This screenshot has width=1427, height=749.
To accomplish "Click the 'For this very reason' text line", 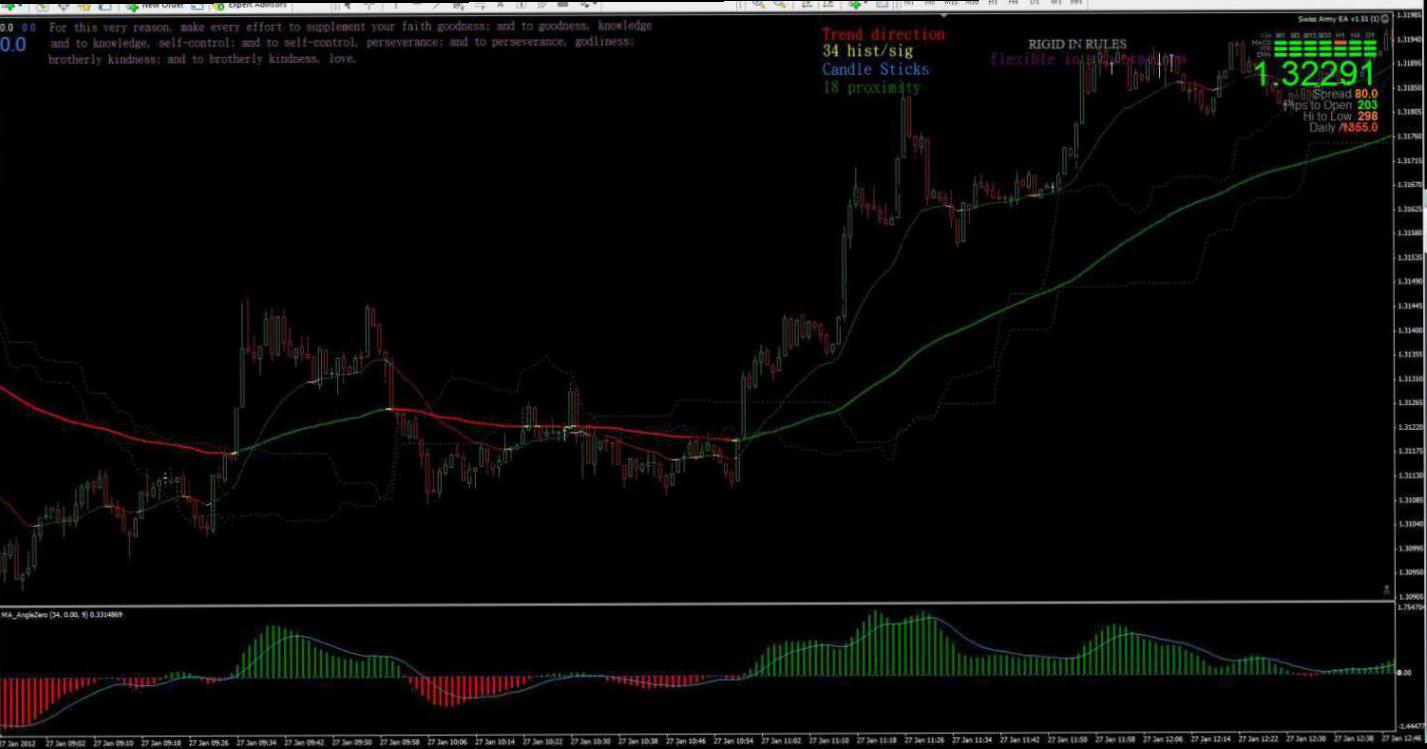I will click(350, 26).
